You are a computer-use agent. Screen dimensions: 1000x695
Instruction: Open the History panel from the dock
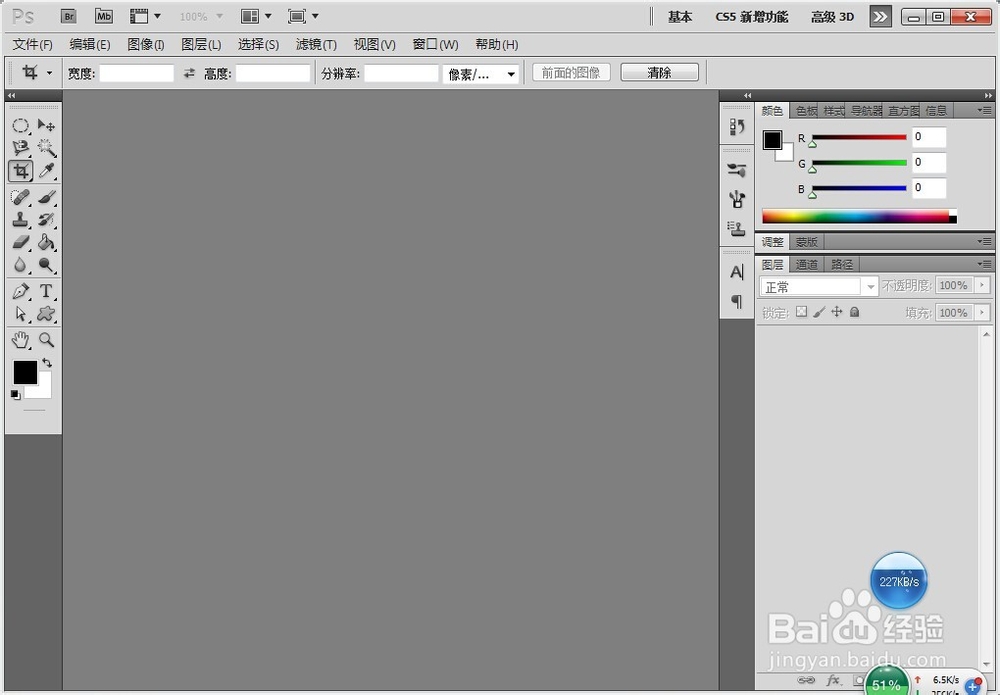(737, 127)
